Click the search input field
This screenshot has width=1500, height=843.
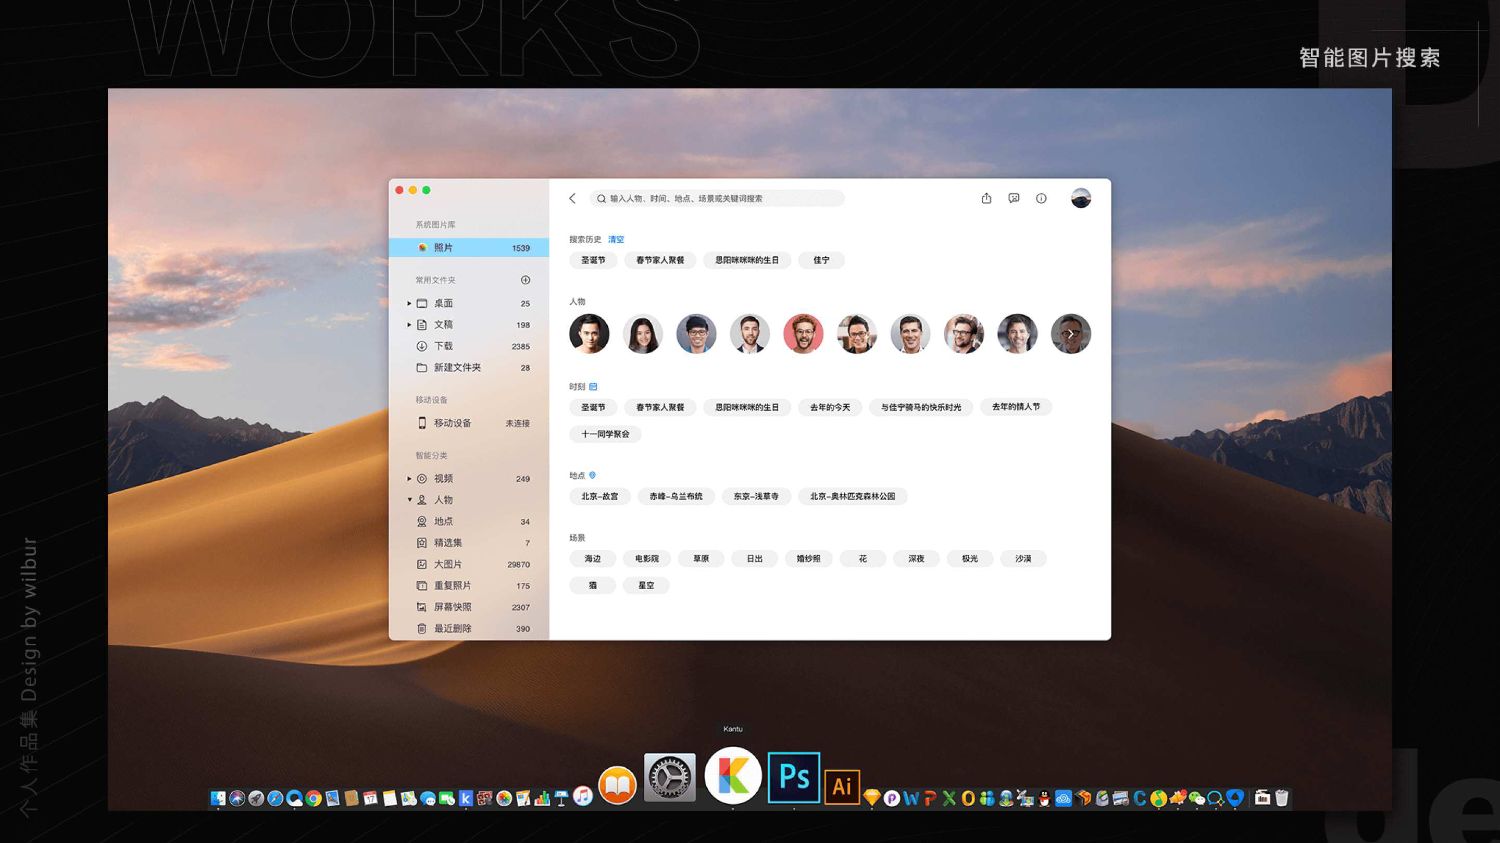pyautogui.click(x=720, y=199)
